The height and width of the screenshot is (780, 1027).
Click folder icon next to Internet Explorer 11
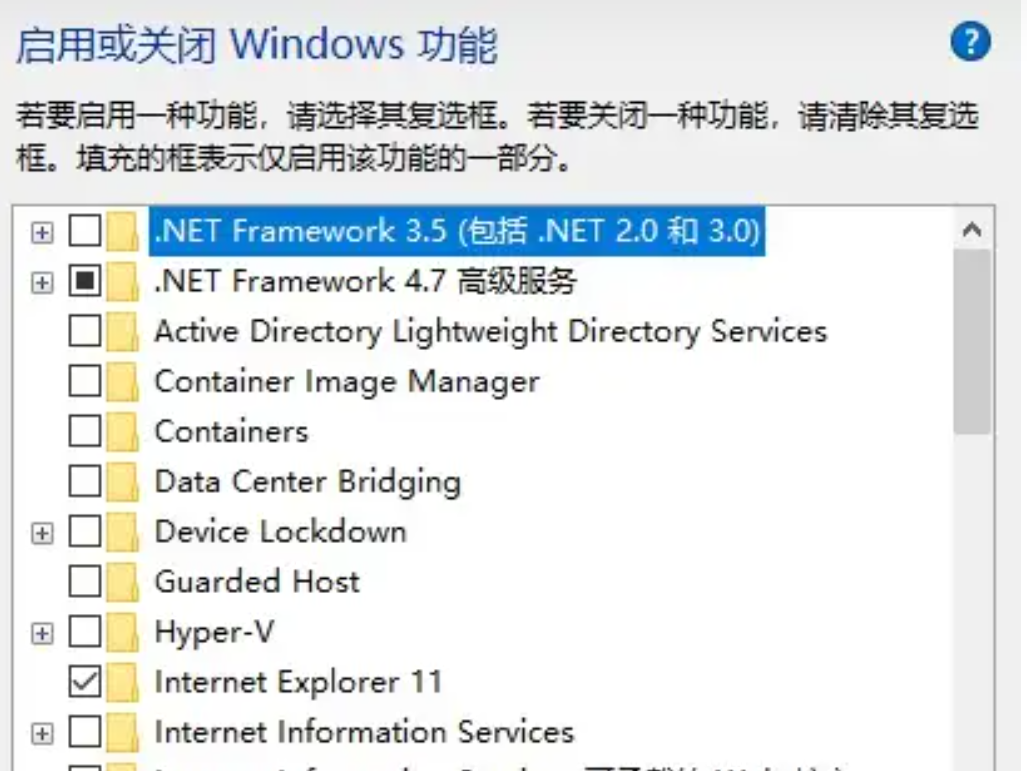[123, 682]
